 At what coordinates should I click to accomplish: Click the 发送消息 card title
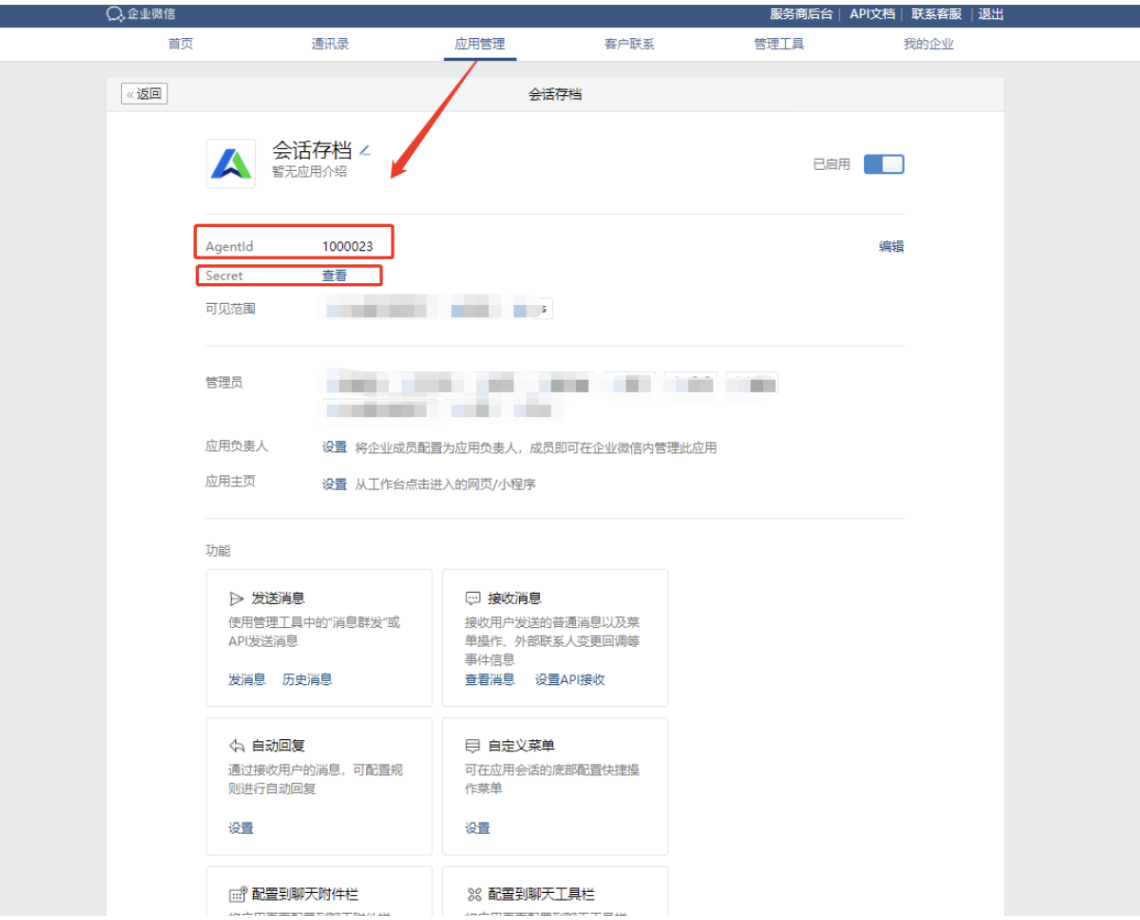point(278,599)
